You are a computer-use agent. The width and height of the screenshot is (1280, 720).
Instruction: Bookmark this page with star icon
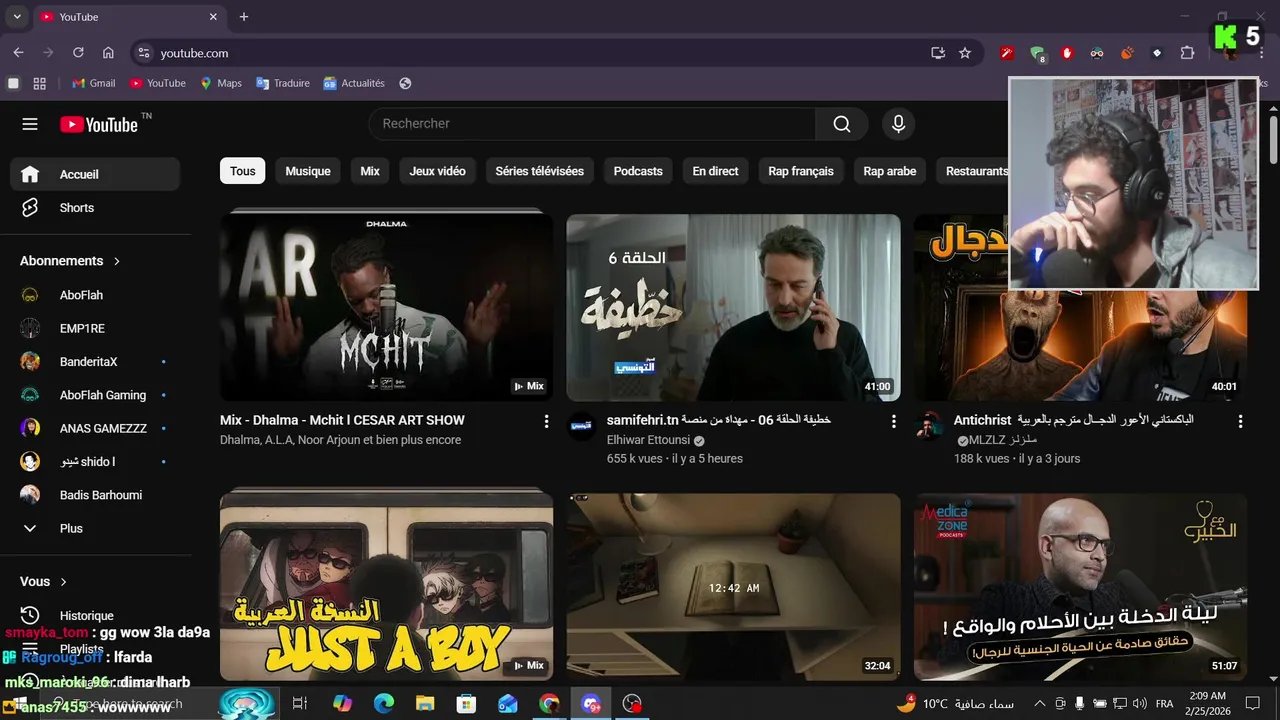pyautogui.click(x=965, y=53)
